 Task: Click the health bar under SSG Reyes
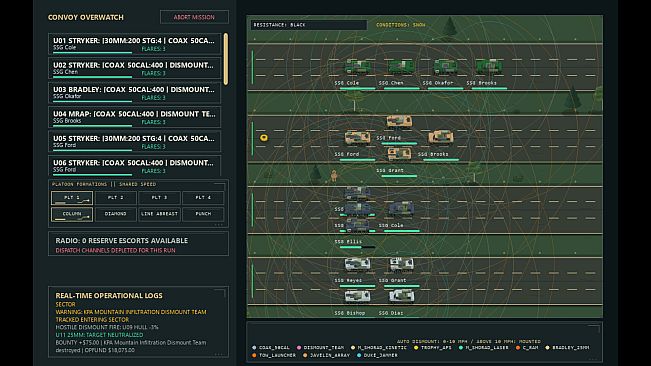[x=357, y=286]
